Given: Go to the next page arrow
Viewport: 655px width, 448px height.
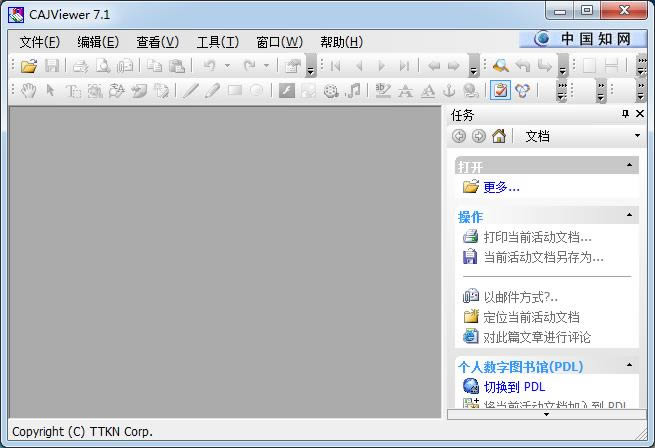Looking at the screenshot, I should 381,66.
